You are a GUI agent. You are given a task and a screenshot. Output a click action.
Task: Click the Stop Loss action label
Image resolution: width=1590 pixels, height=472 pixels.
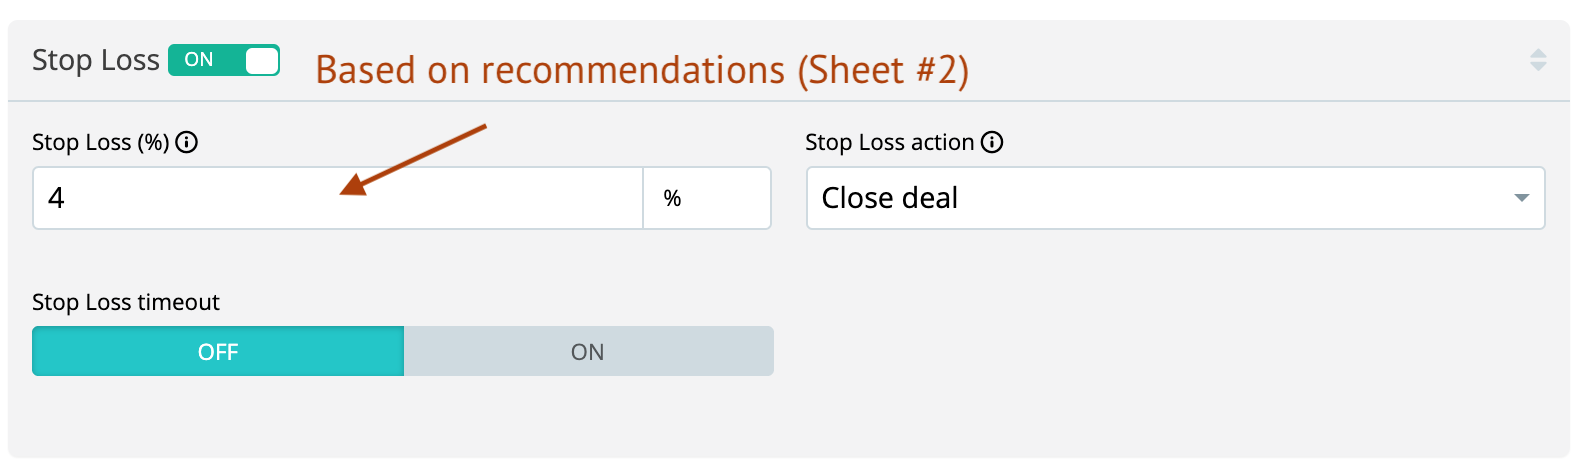[889, 143]
